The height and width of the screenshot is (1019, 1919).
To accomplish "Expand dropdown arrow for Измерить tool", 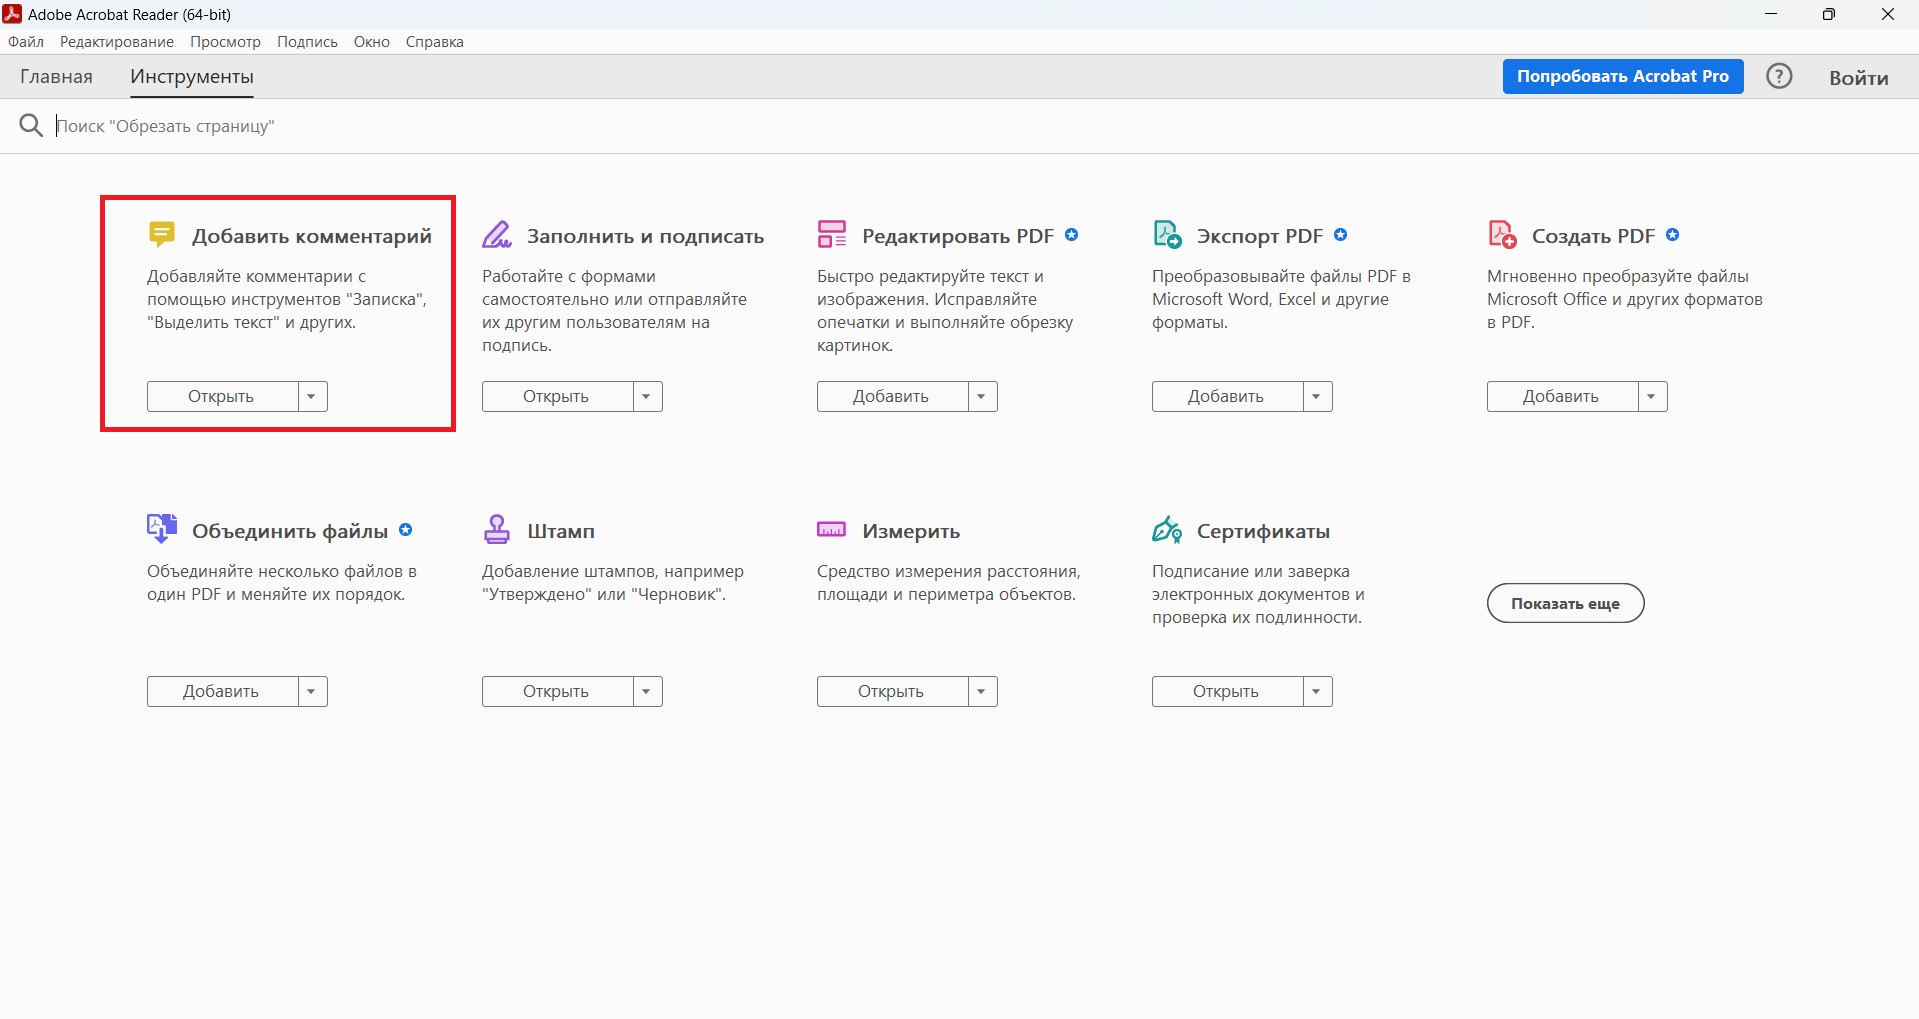I will [982, 692].
